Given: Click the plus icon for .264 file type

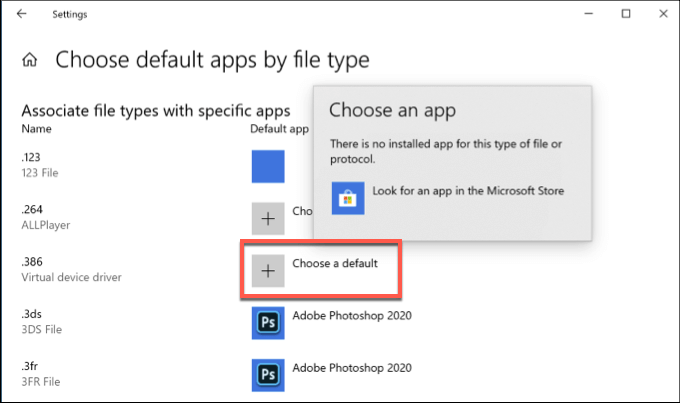Looking at the screenshot, I should coord(268,217).
